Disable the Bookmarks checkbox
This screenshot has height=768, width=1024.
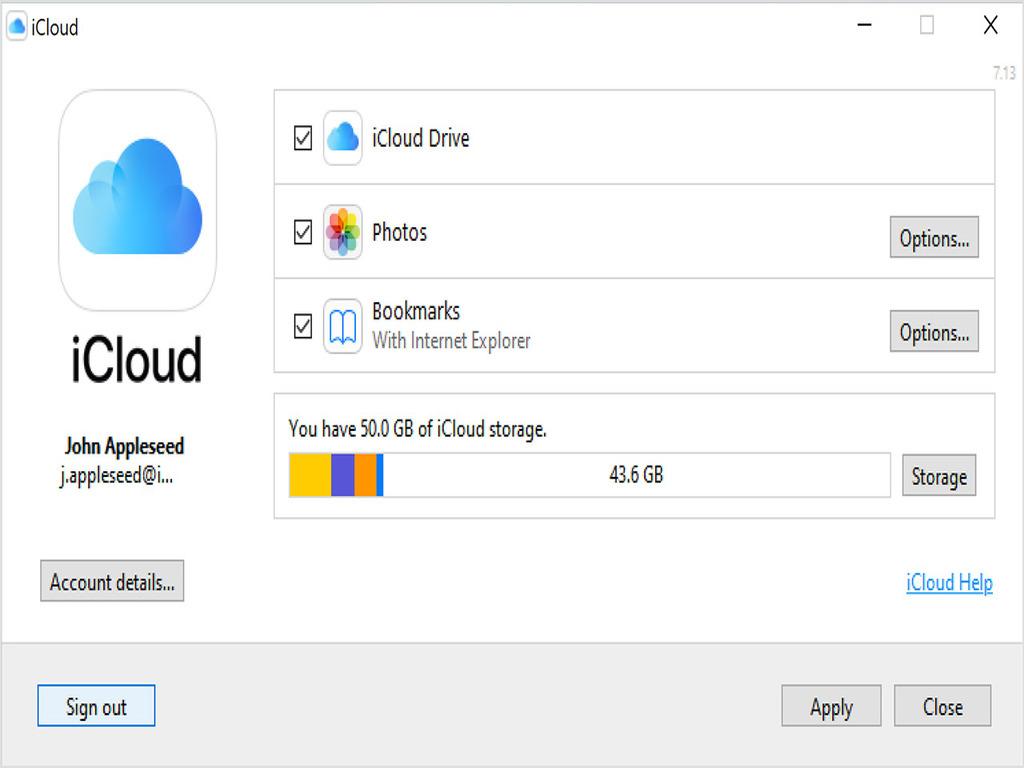point(303,327)
